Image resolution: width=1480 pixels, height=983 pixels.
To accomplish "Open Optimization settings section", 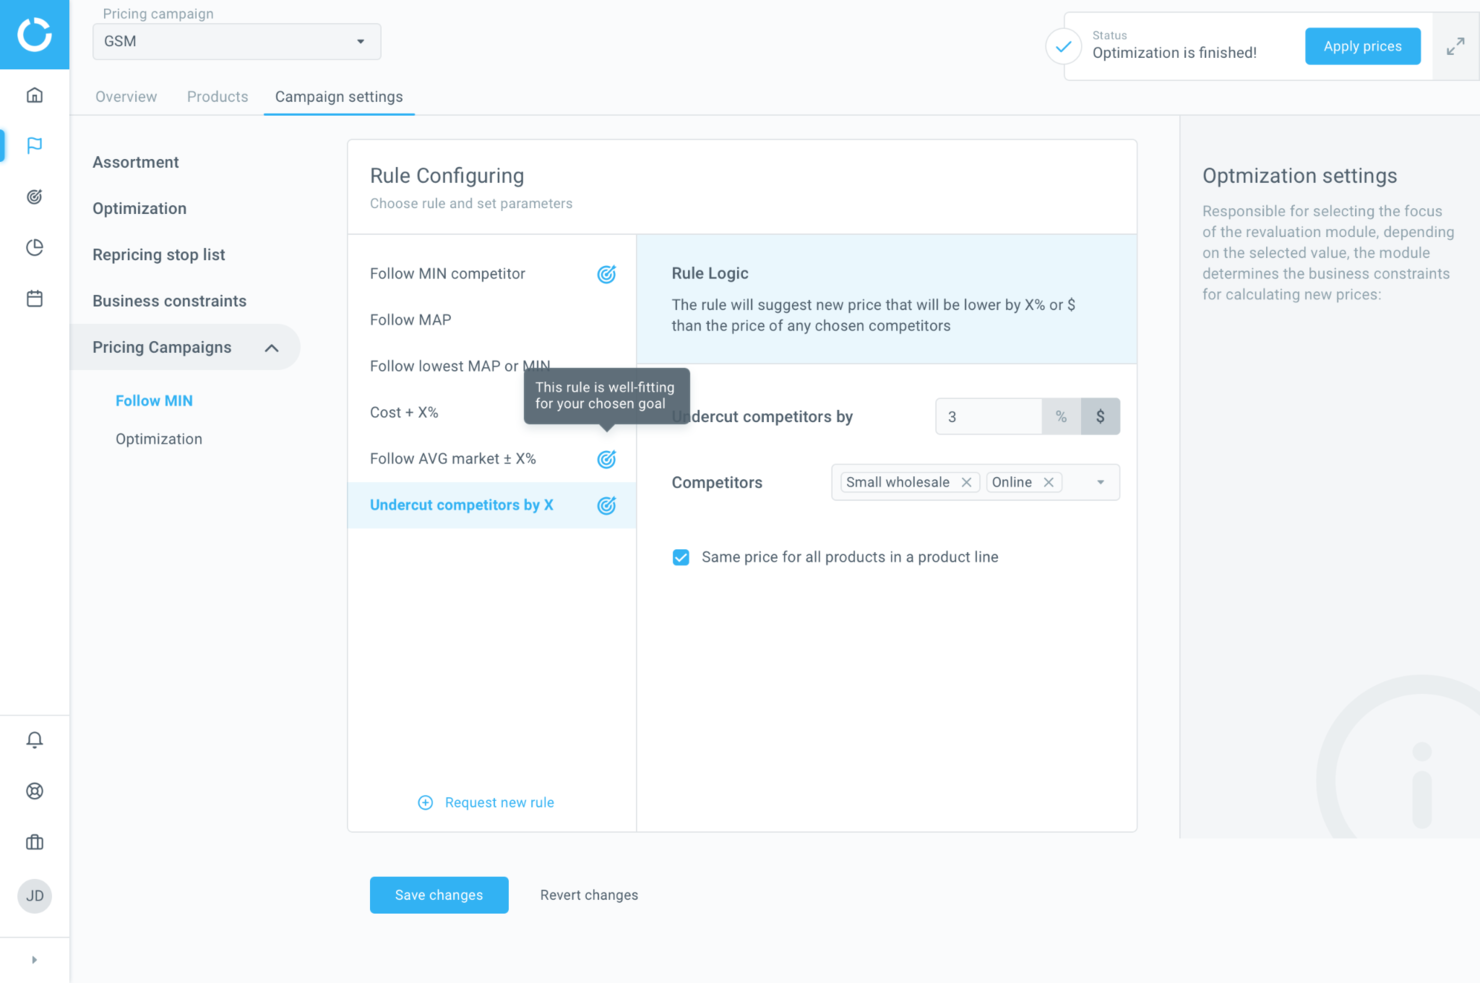I will pyautogui.click(x=139, y=208).
